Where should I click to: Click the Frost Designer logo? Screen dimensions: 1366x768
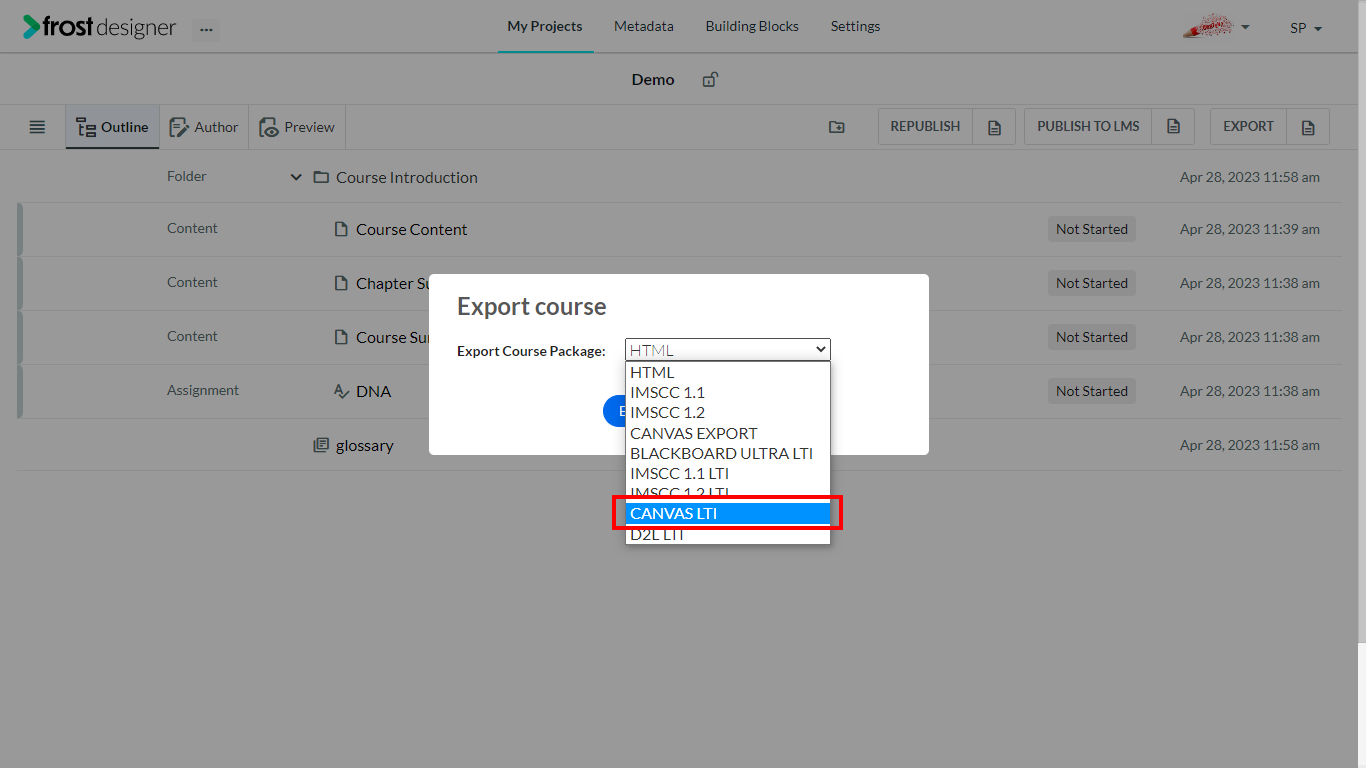point(100,27)
